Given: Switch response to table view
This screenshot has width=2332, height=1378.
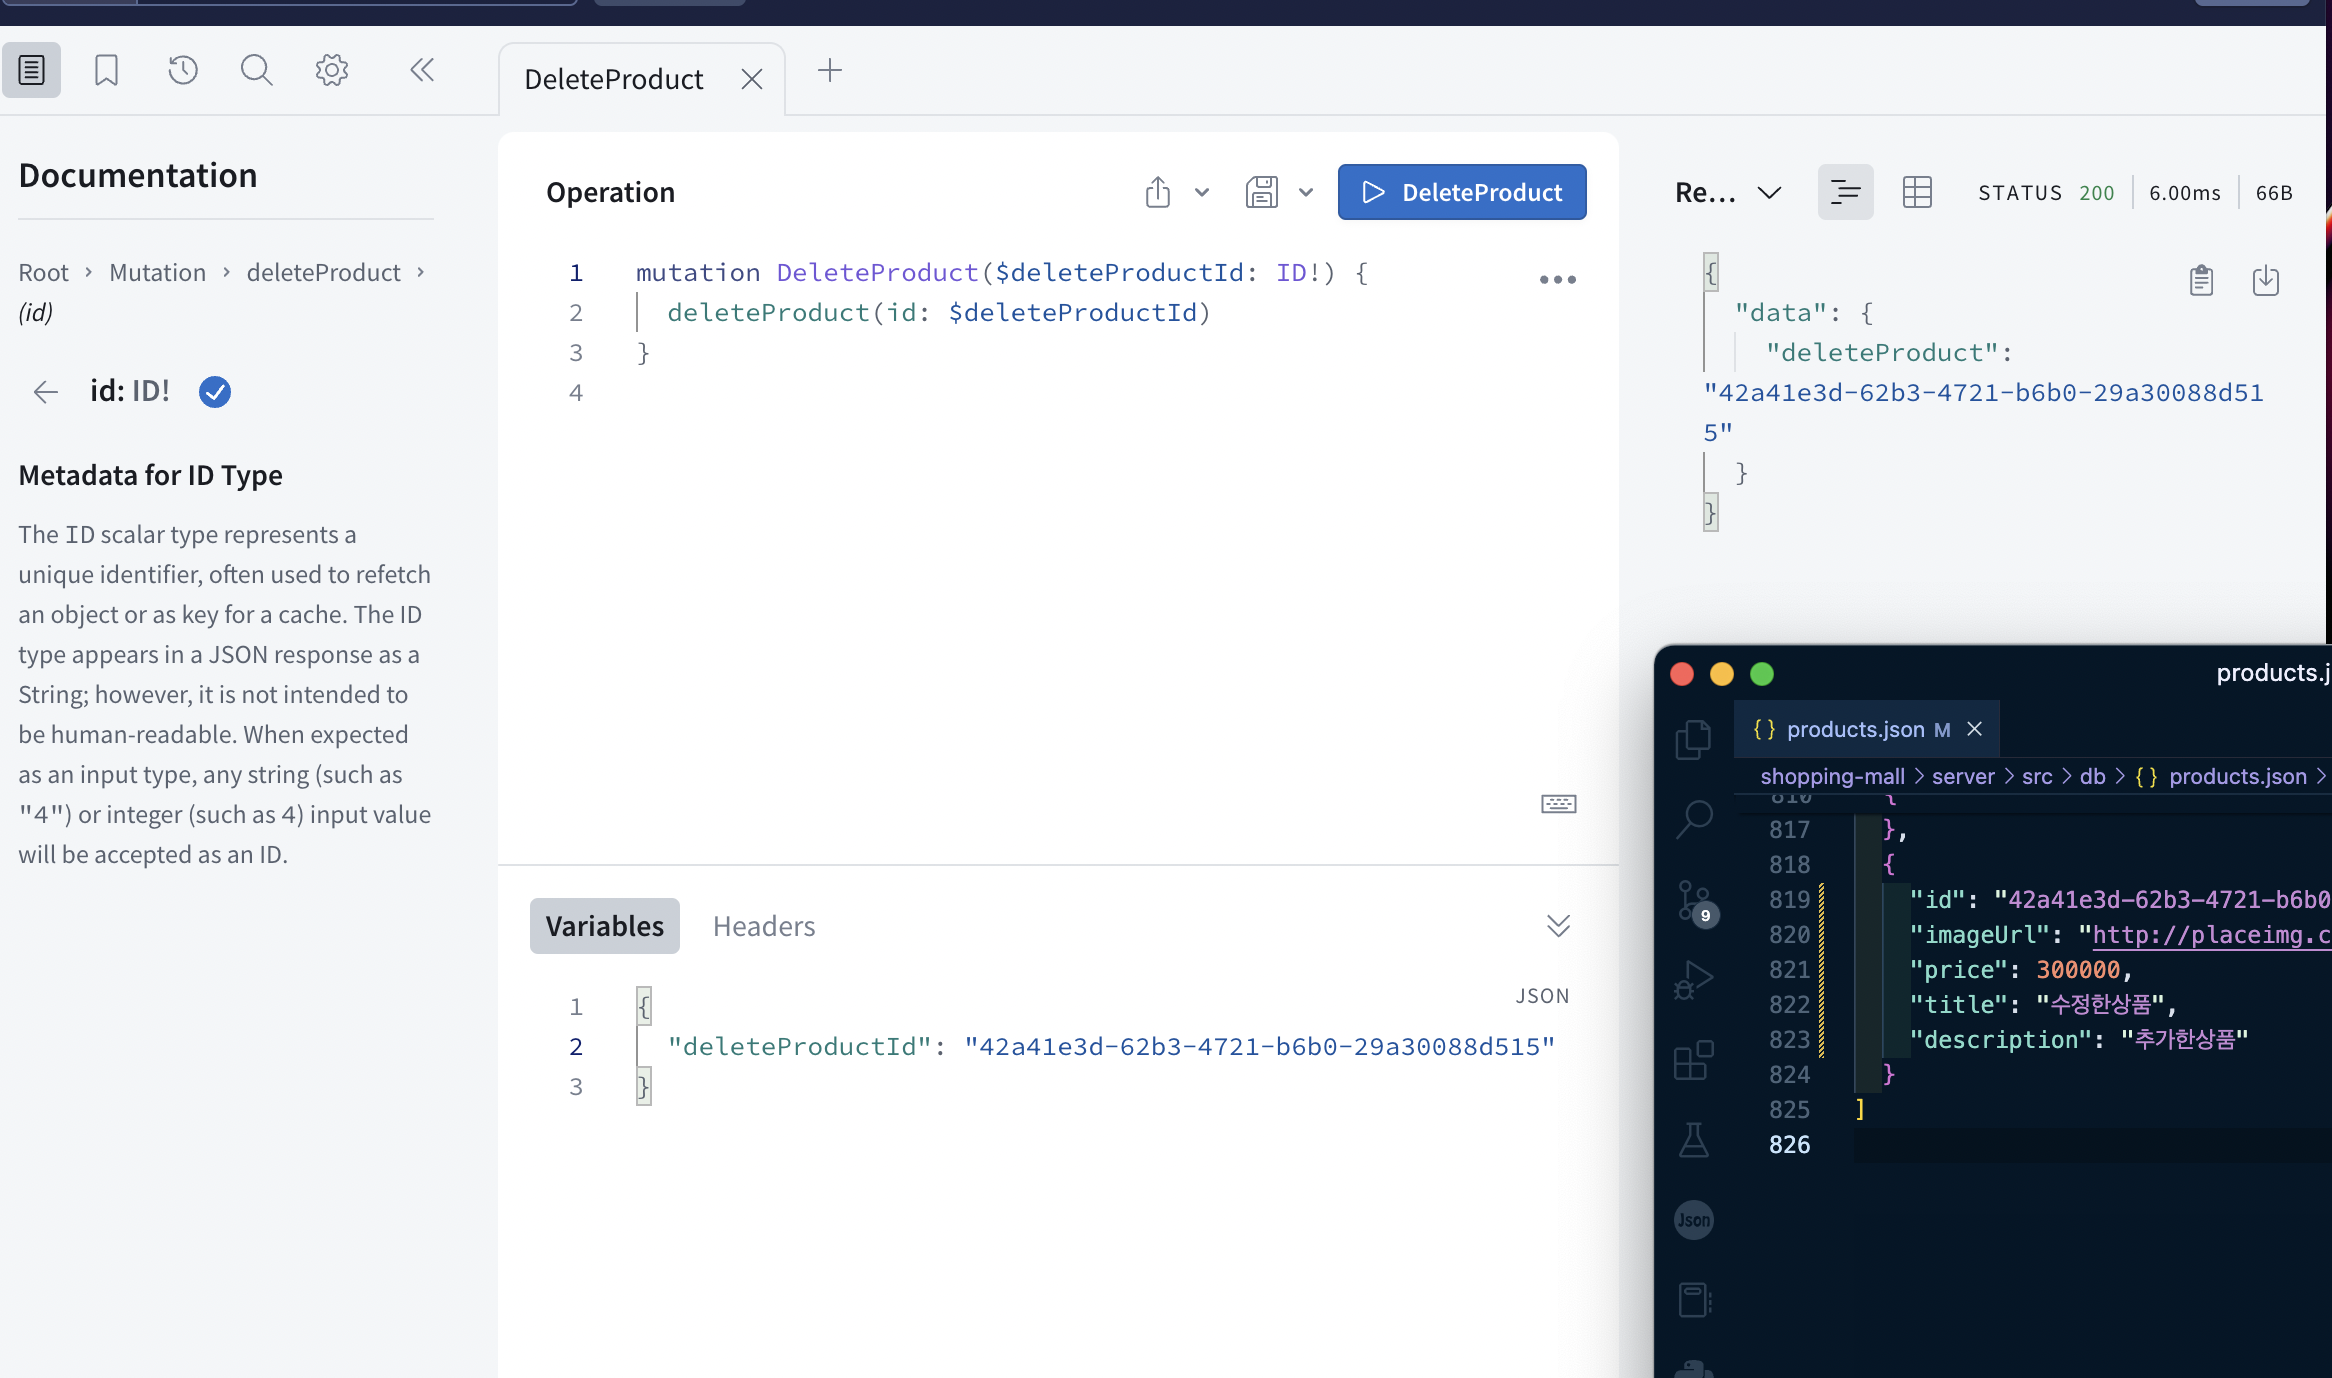Looking at the screenshot, I should pyautogui.click(x=1917, y=192).
